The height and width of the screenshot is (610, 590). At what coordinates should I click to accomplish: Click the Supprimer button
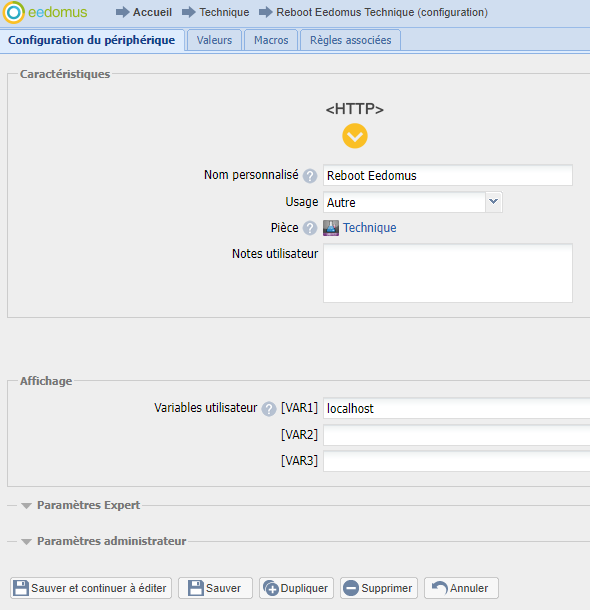(x=379, y=588)
